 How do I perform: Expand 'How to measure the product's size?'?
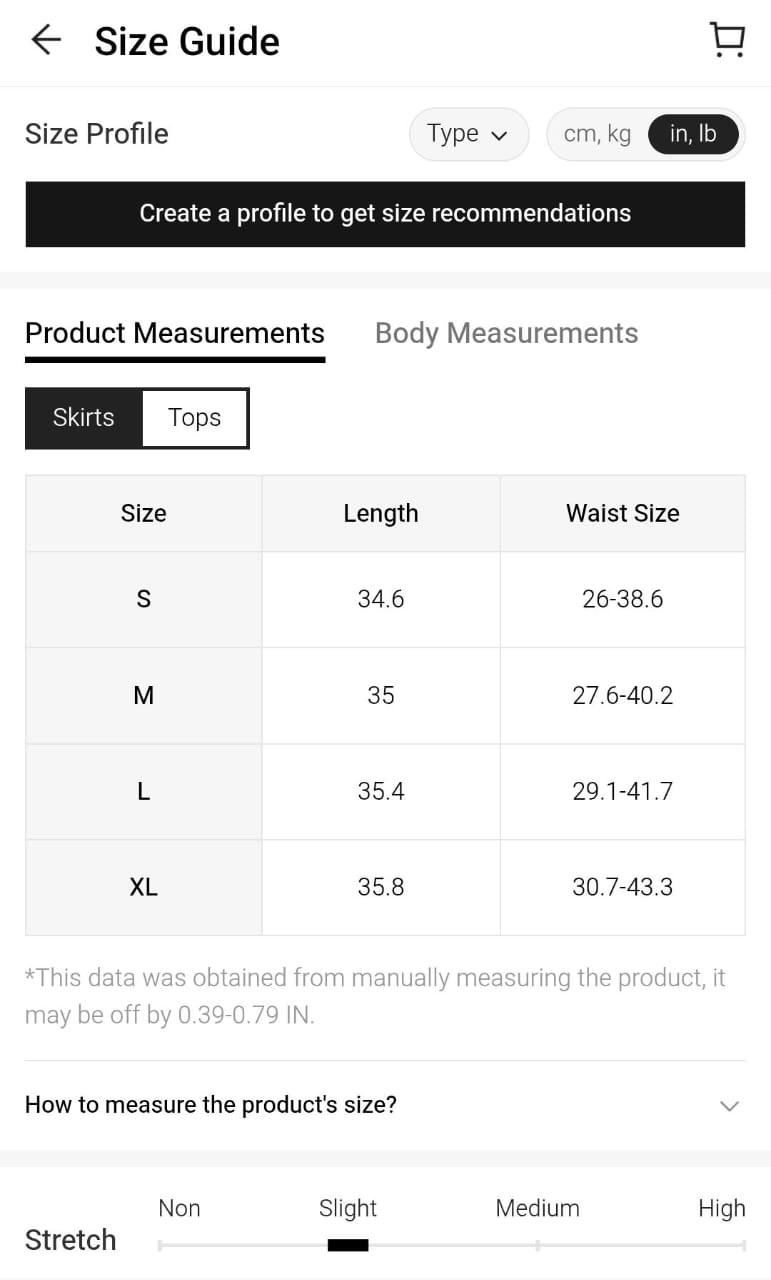[211, 1105]
